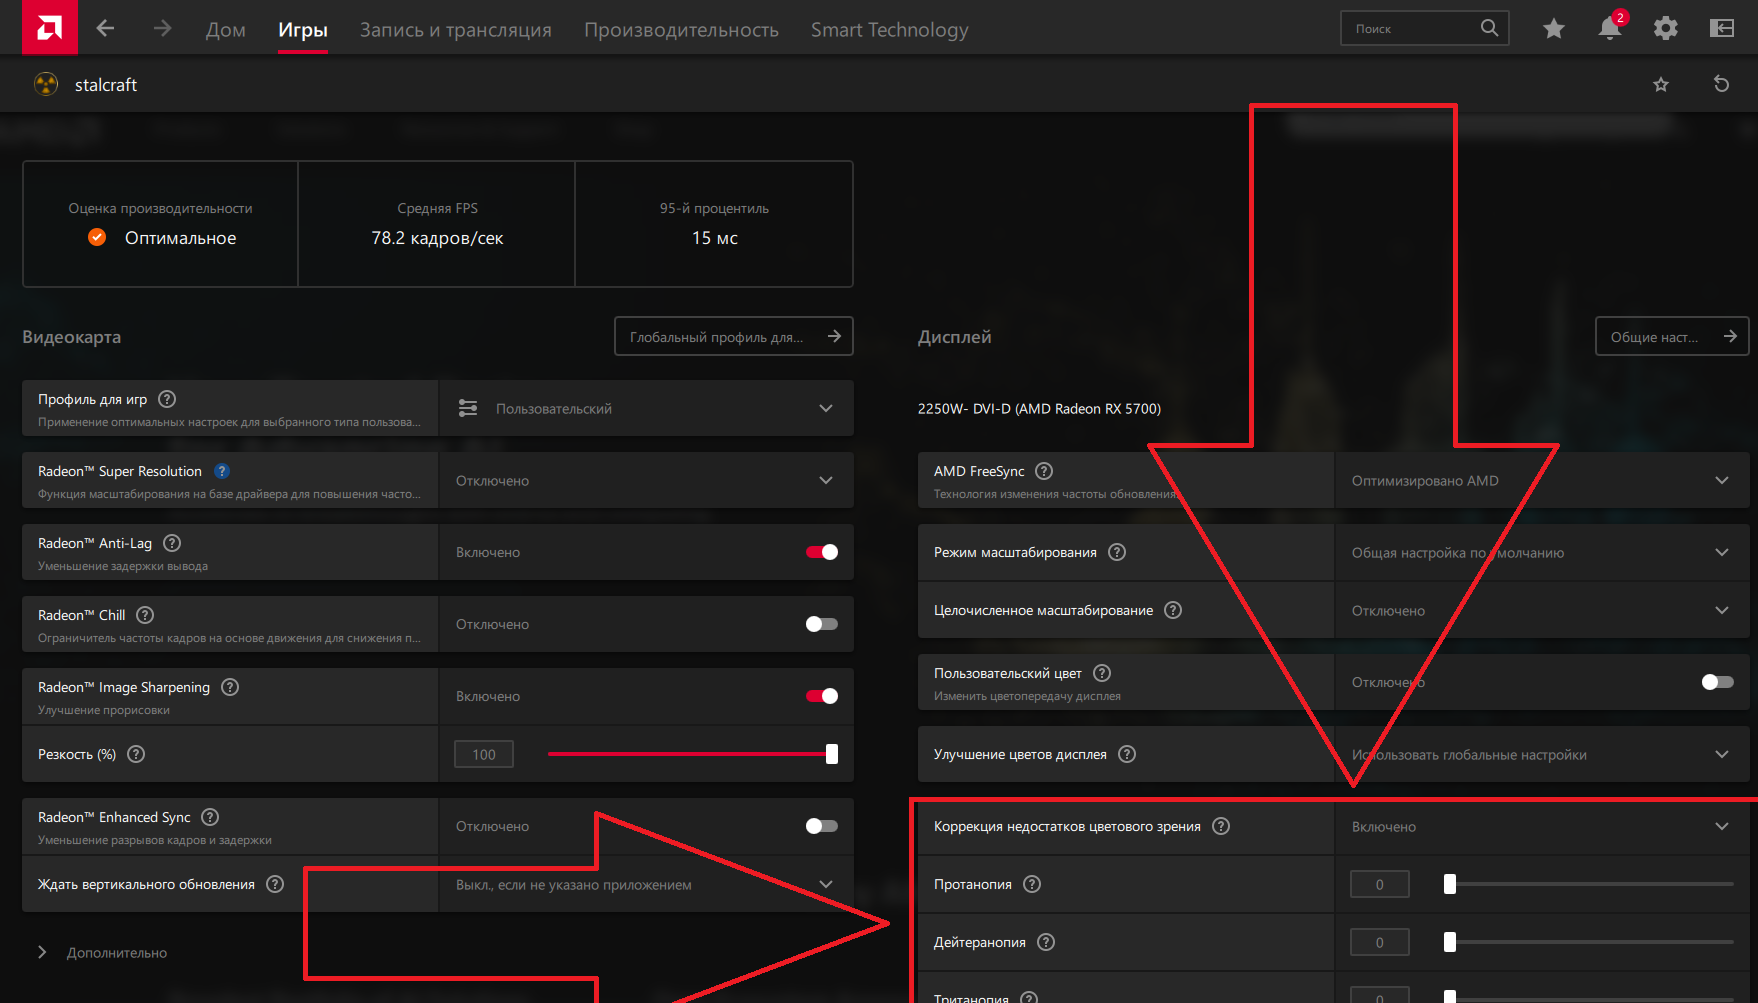The image size is (1758, 1003).
Task: Click the Резкость sharpness slider handle
Action: point(831,754)
